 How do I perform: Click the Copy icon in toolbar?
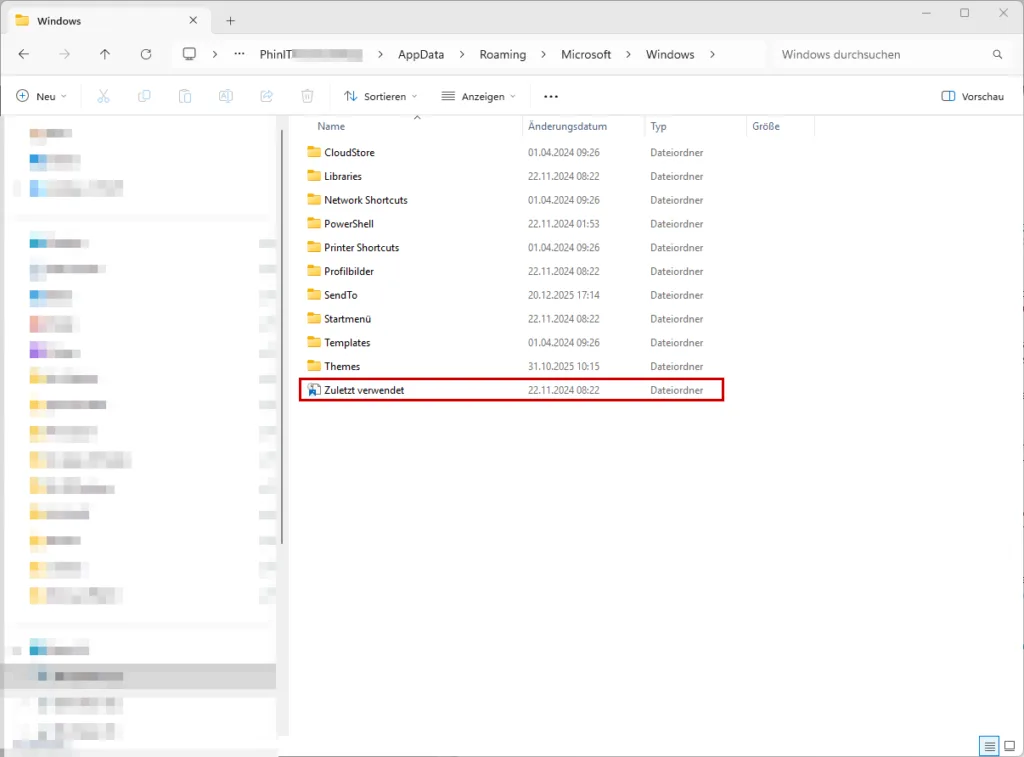(x=144, y=96)
